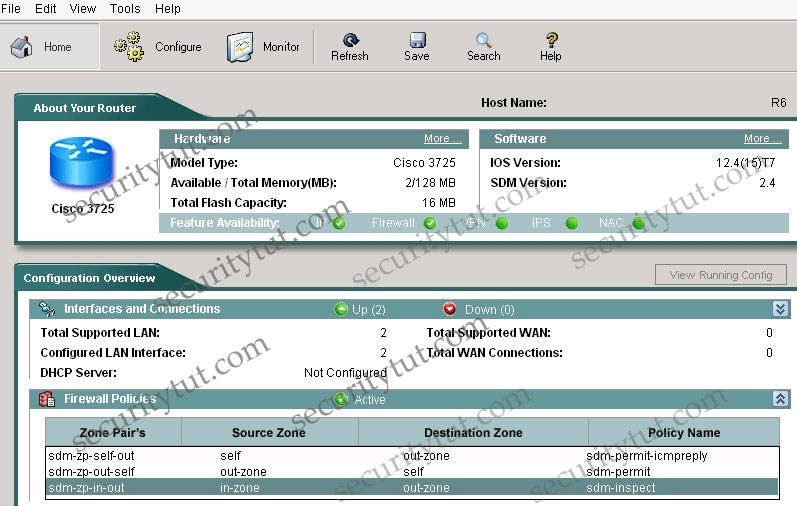Click the Destination Zone column header

point(473,432)
